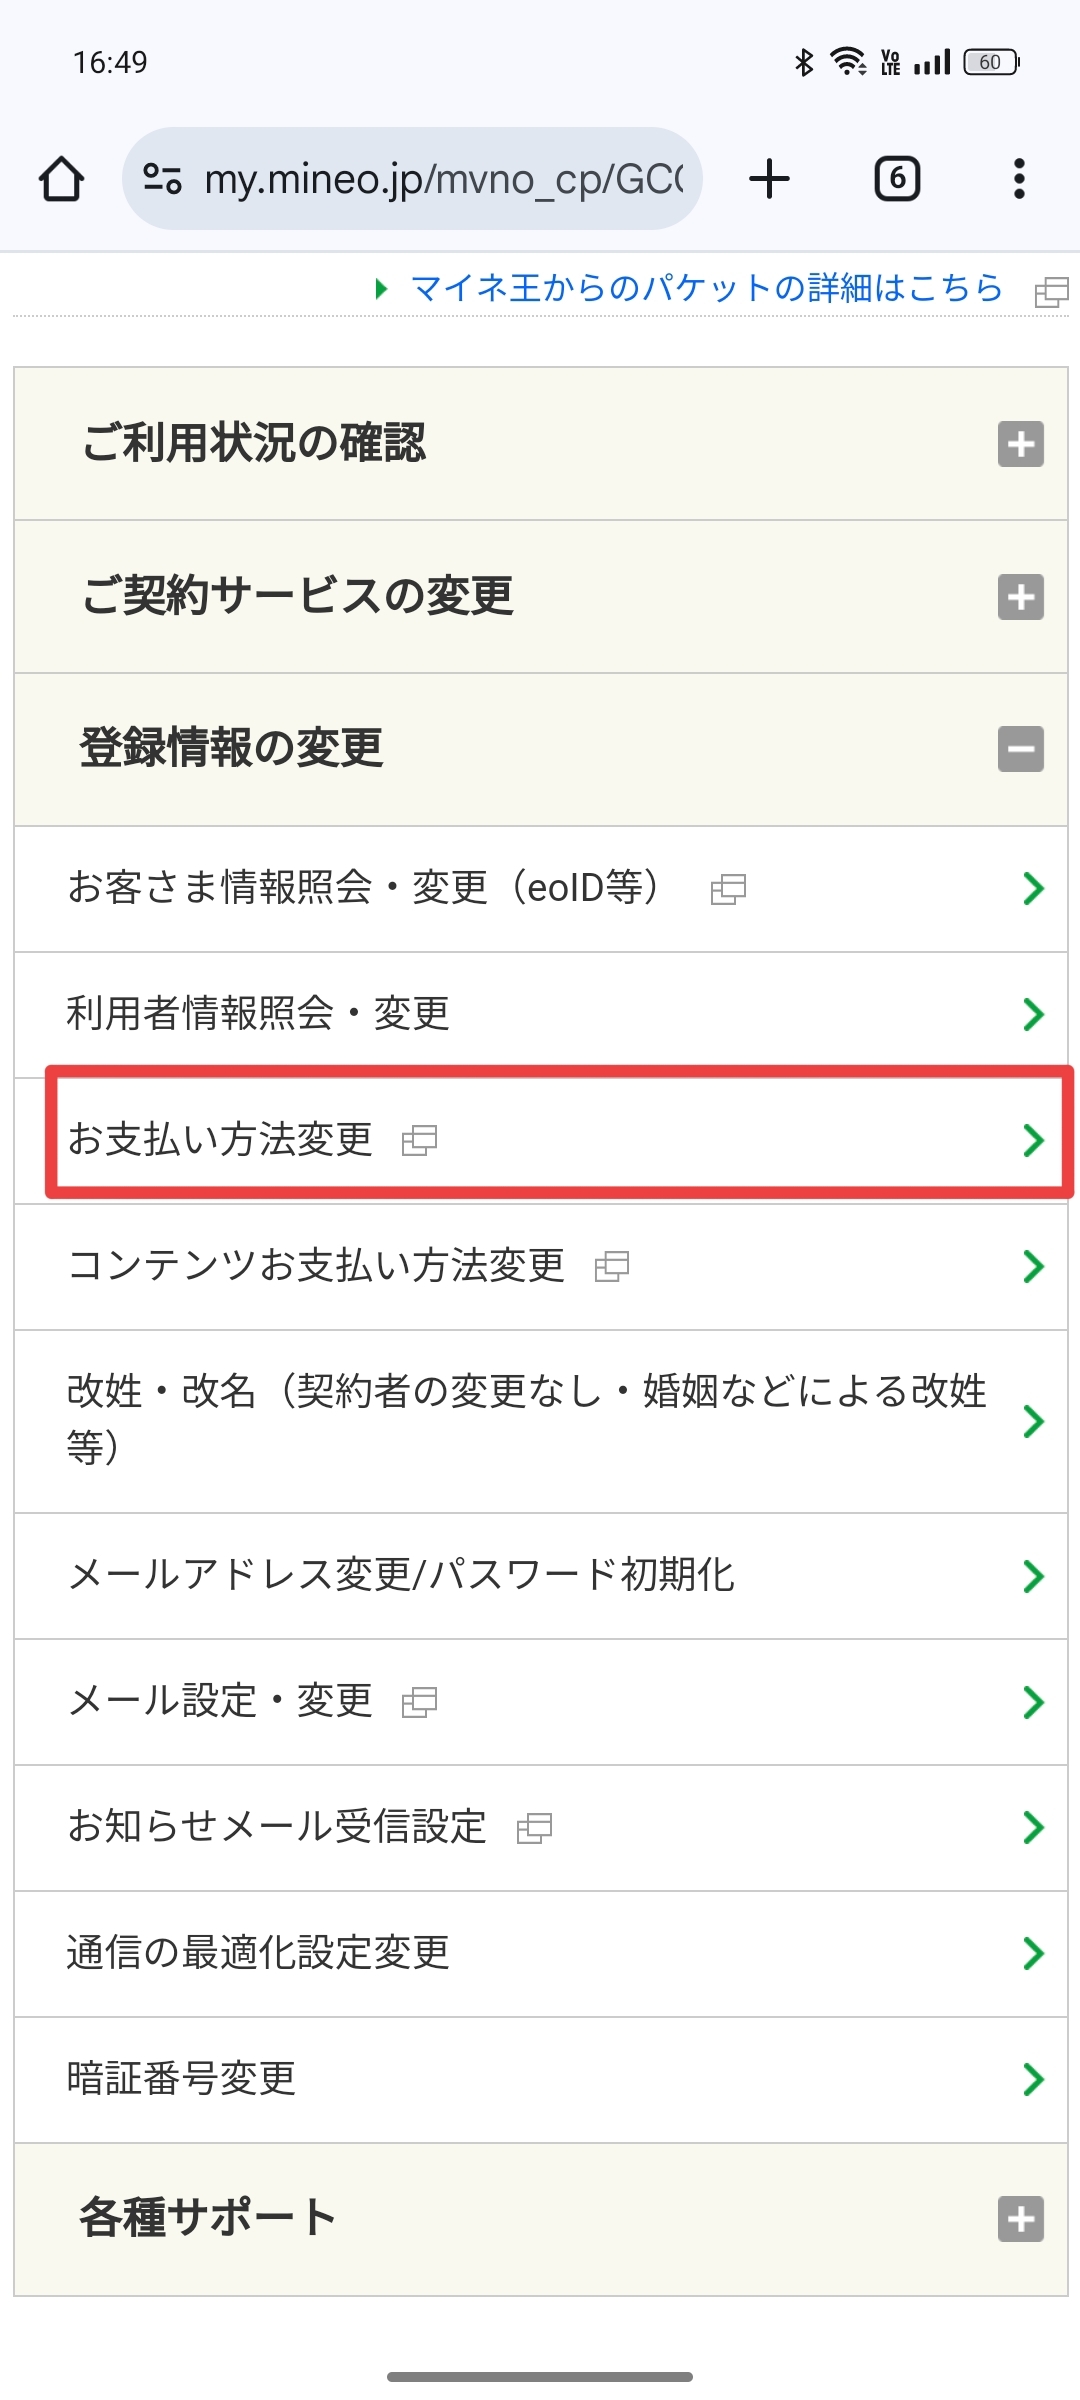
Task: Expand the ご契約サービスの変更 section
Action: 1020,597
